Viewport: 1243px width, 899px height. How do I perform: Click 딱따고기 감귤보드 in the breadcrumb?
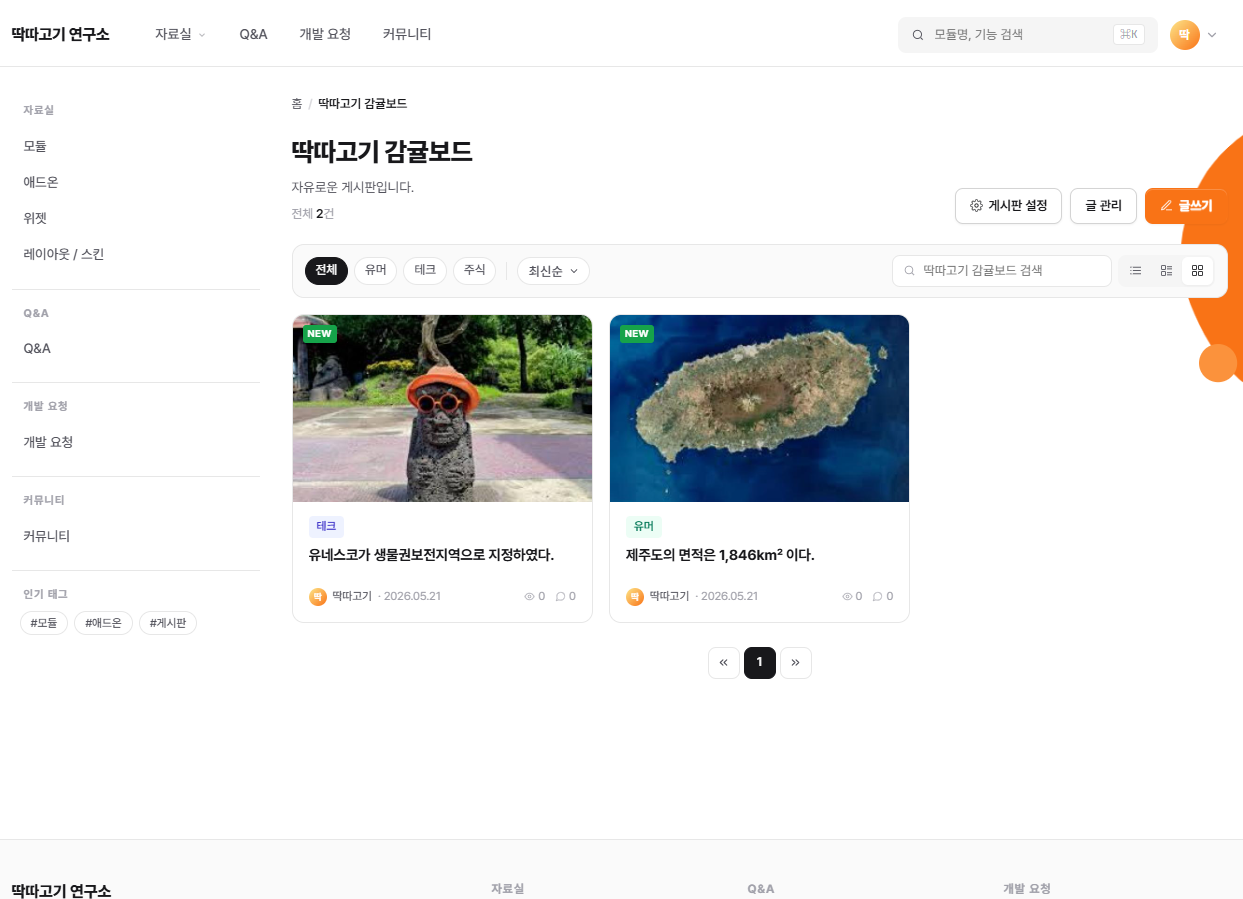[x=362, y=104]
